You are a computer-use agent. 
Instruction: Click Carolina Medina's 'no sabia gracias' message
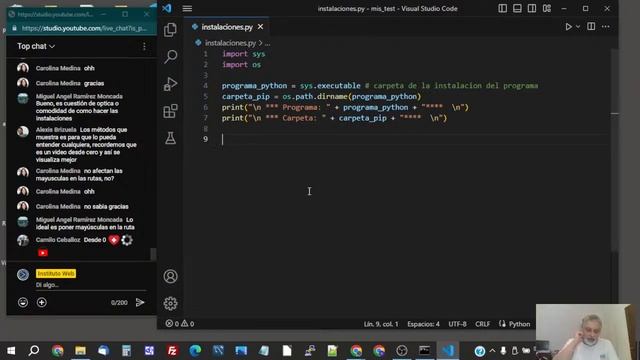pyautogui.click(x=82, y=207)
